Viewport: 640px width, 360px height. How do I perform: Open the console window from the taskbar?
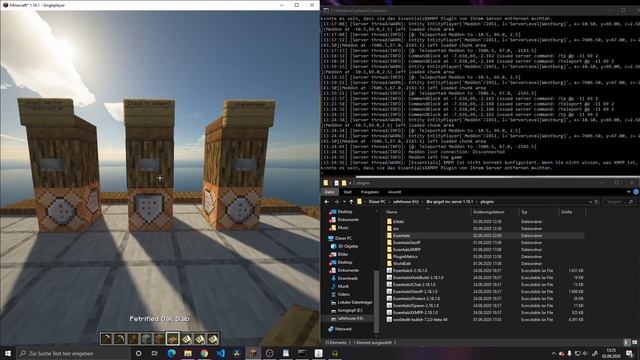[302, 353]
